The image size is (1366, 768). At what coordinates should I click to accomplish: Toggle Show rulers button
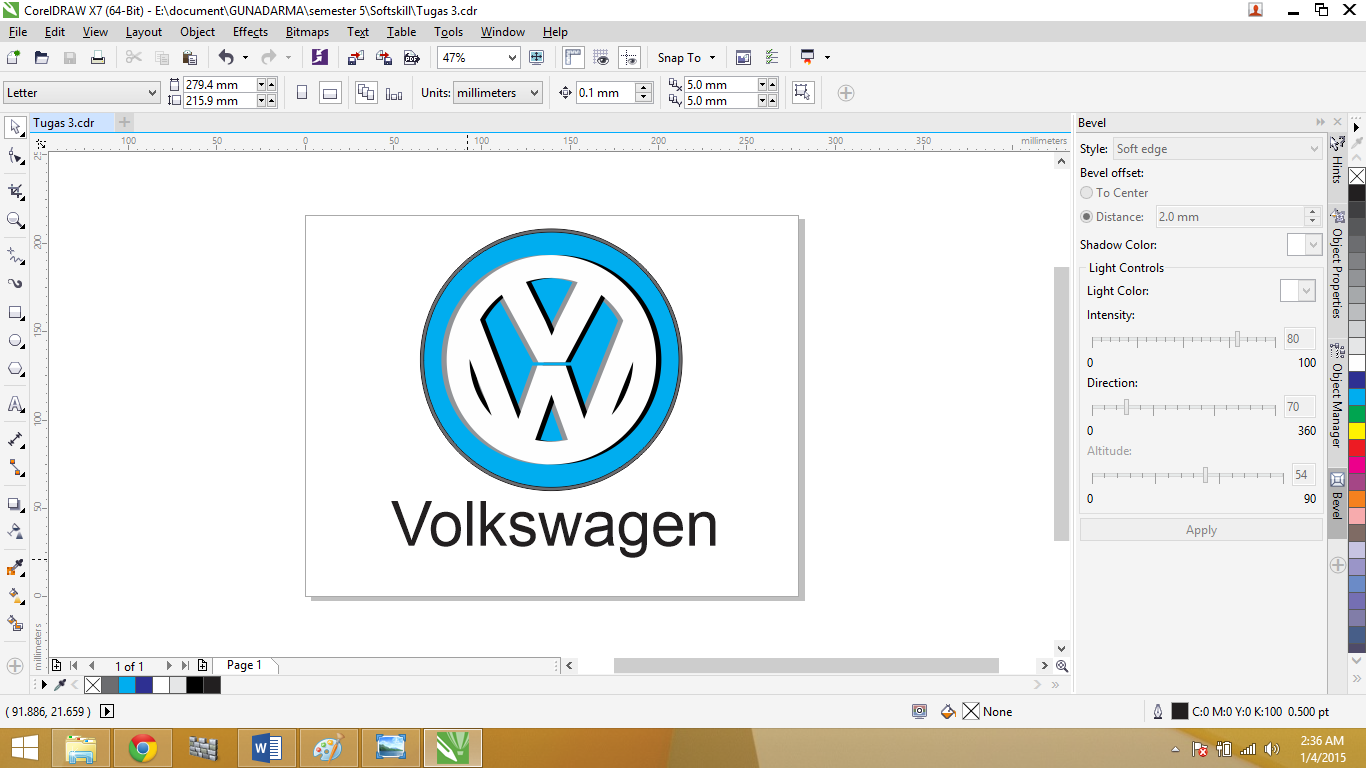[574, 58]
